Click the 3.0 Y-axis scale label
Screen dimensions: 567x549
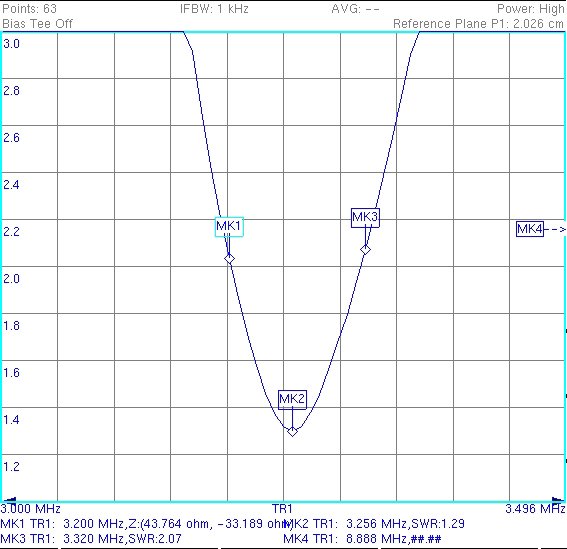pyautogui.click(x=11, y=44)
